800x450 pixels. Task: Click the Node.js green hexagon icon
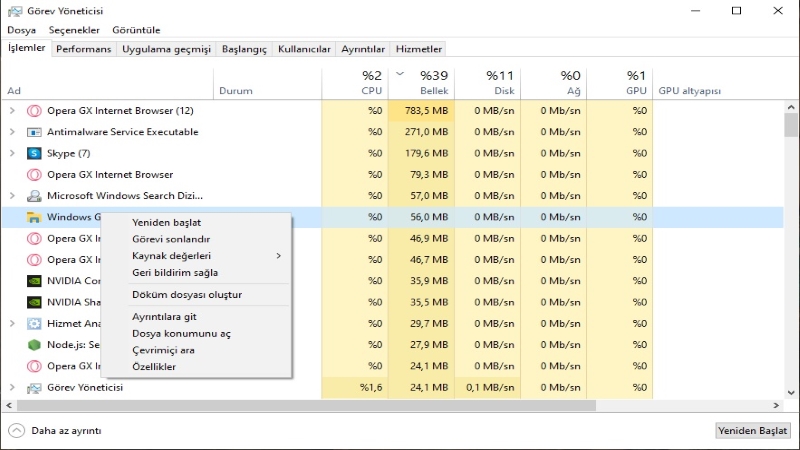click(x=34, y=345)
